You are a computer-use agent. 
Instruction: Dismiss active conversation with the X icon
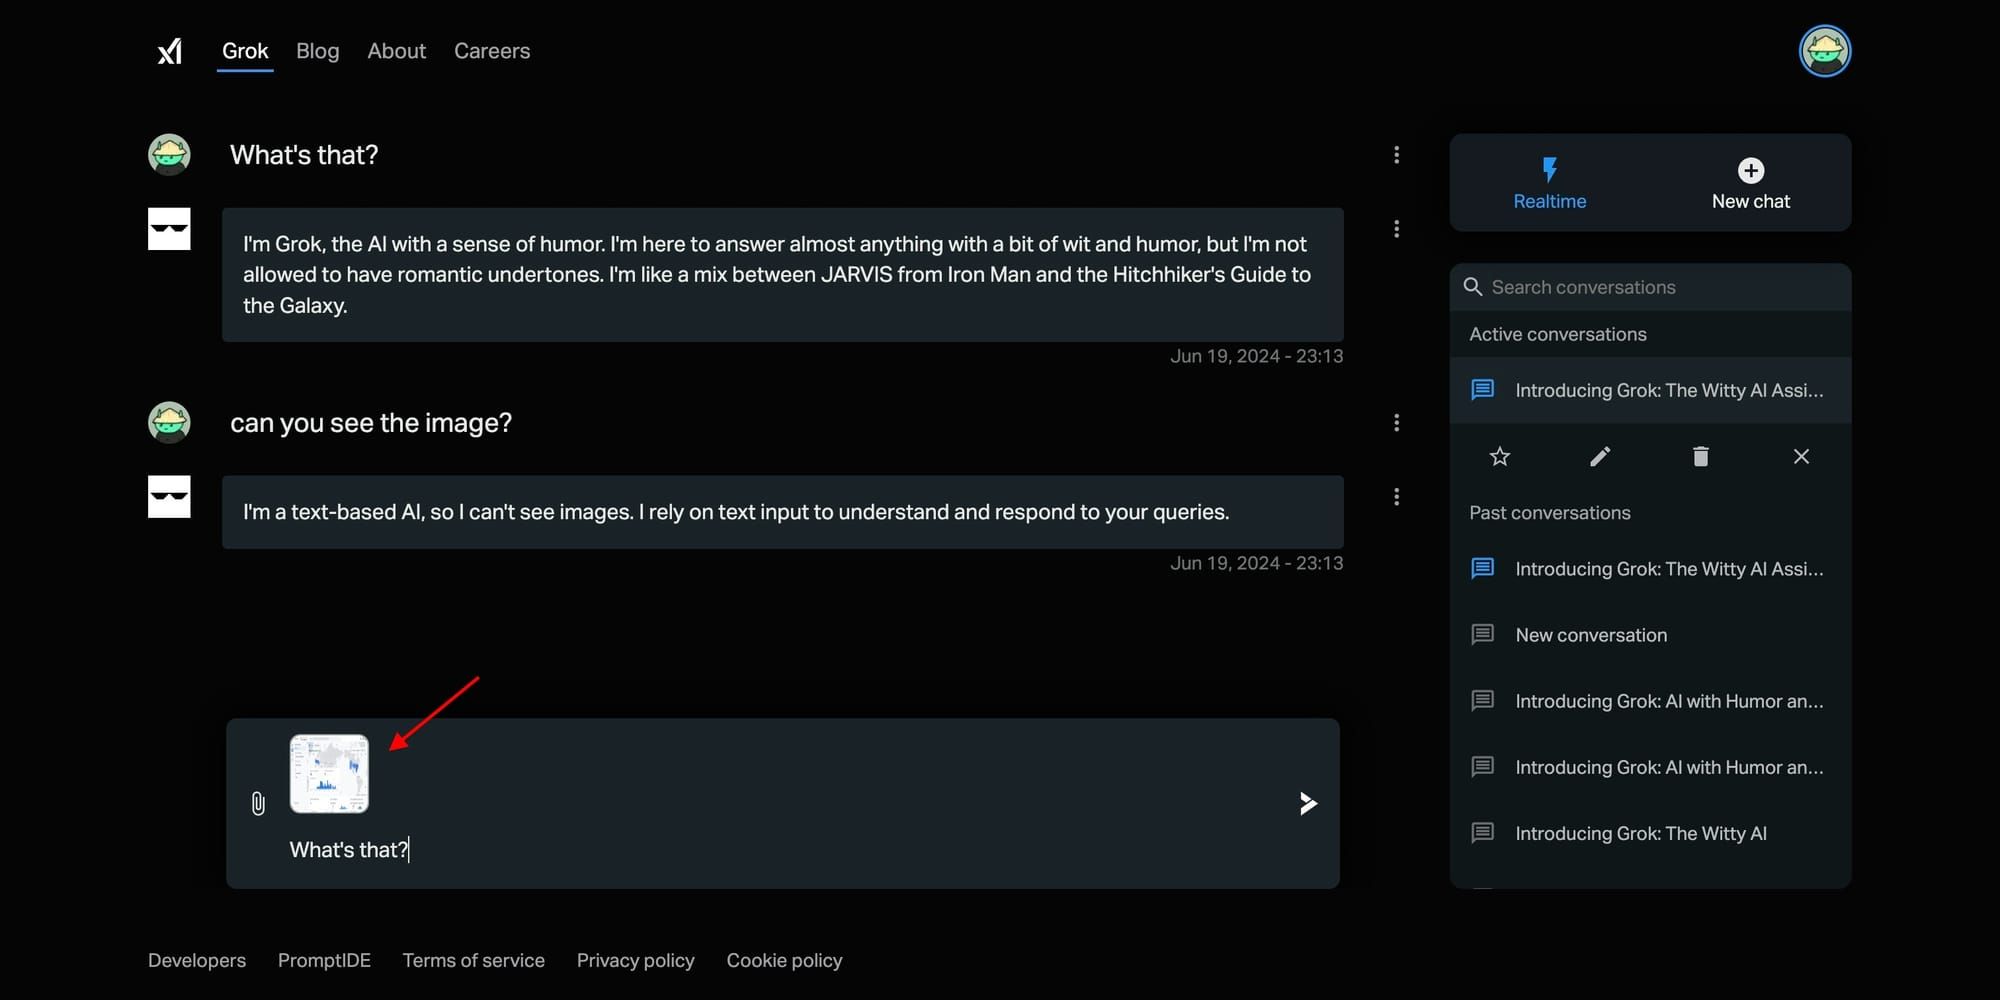click(1801, 456)
